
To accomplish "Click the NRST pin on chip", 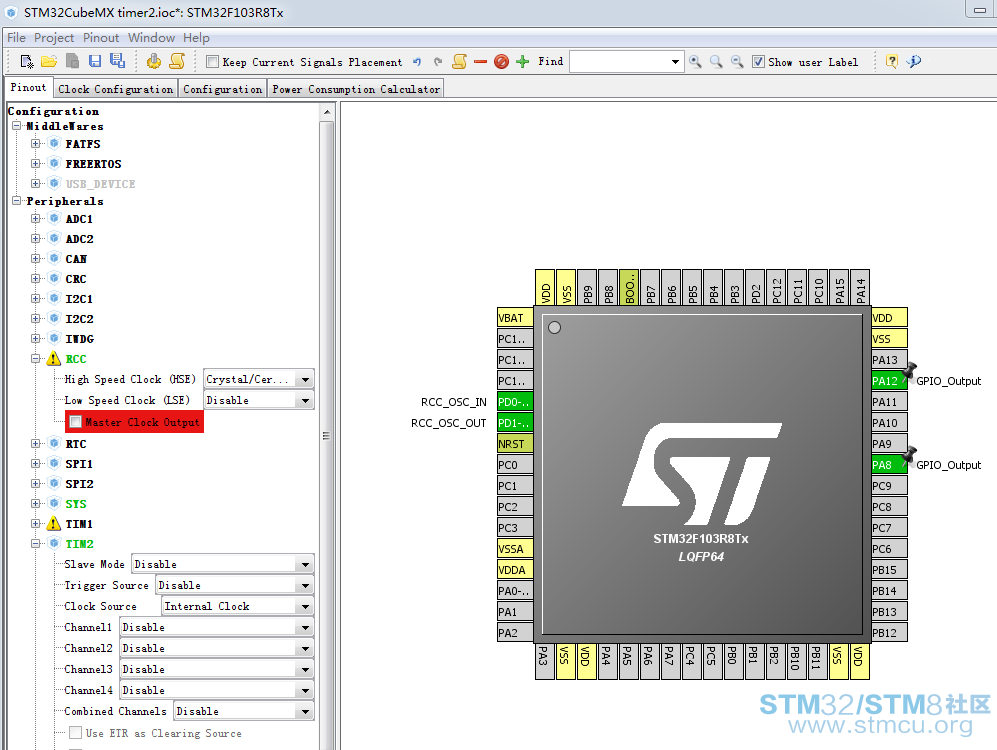I will [x=514, y=444].
